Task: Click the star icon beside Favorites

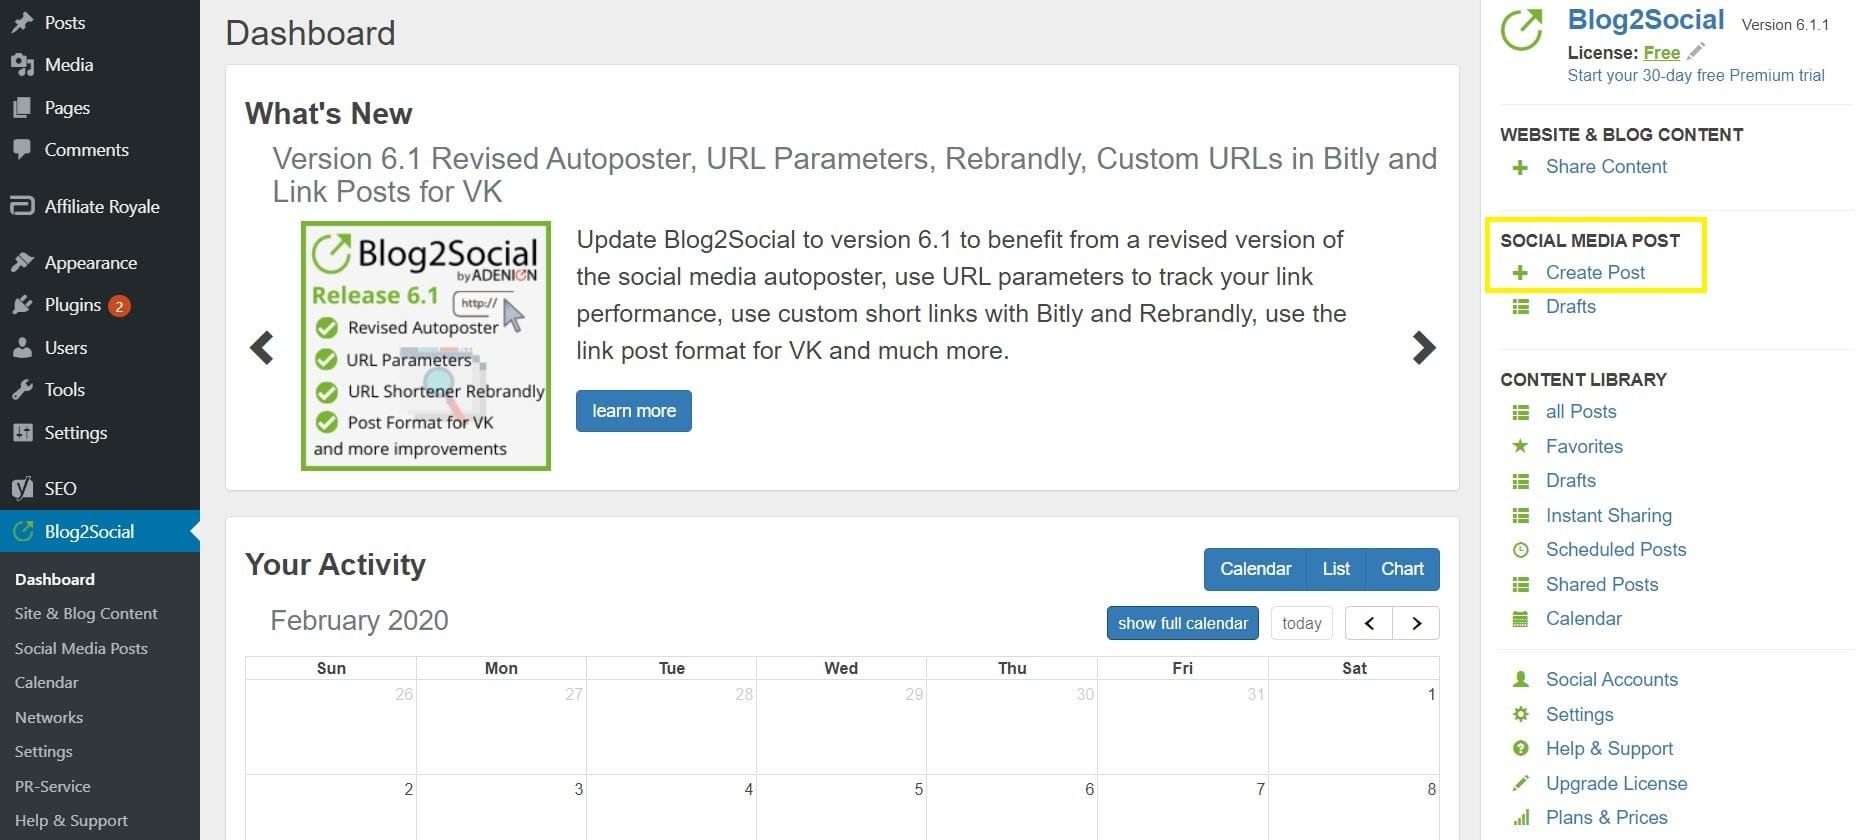Action: (1520, 446)
